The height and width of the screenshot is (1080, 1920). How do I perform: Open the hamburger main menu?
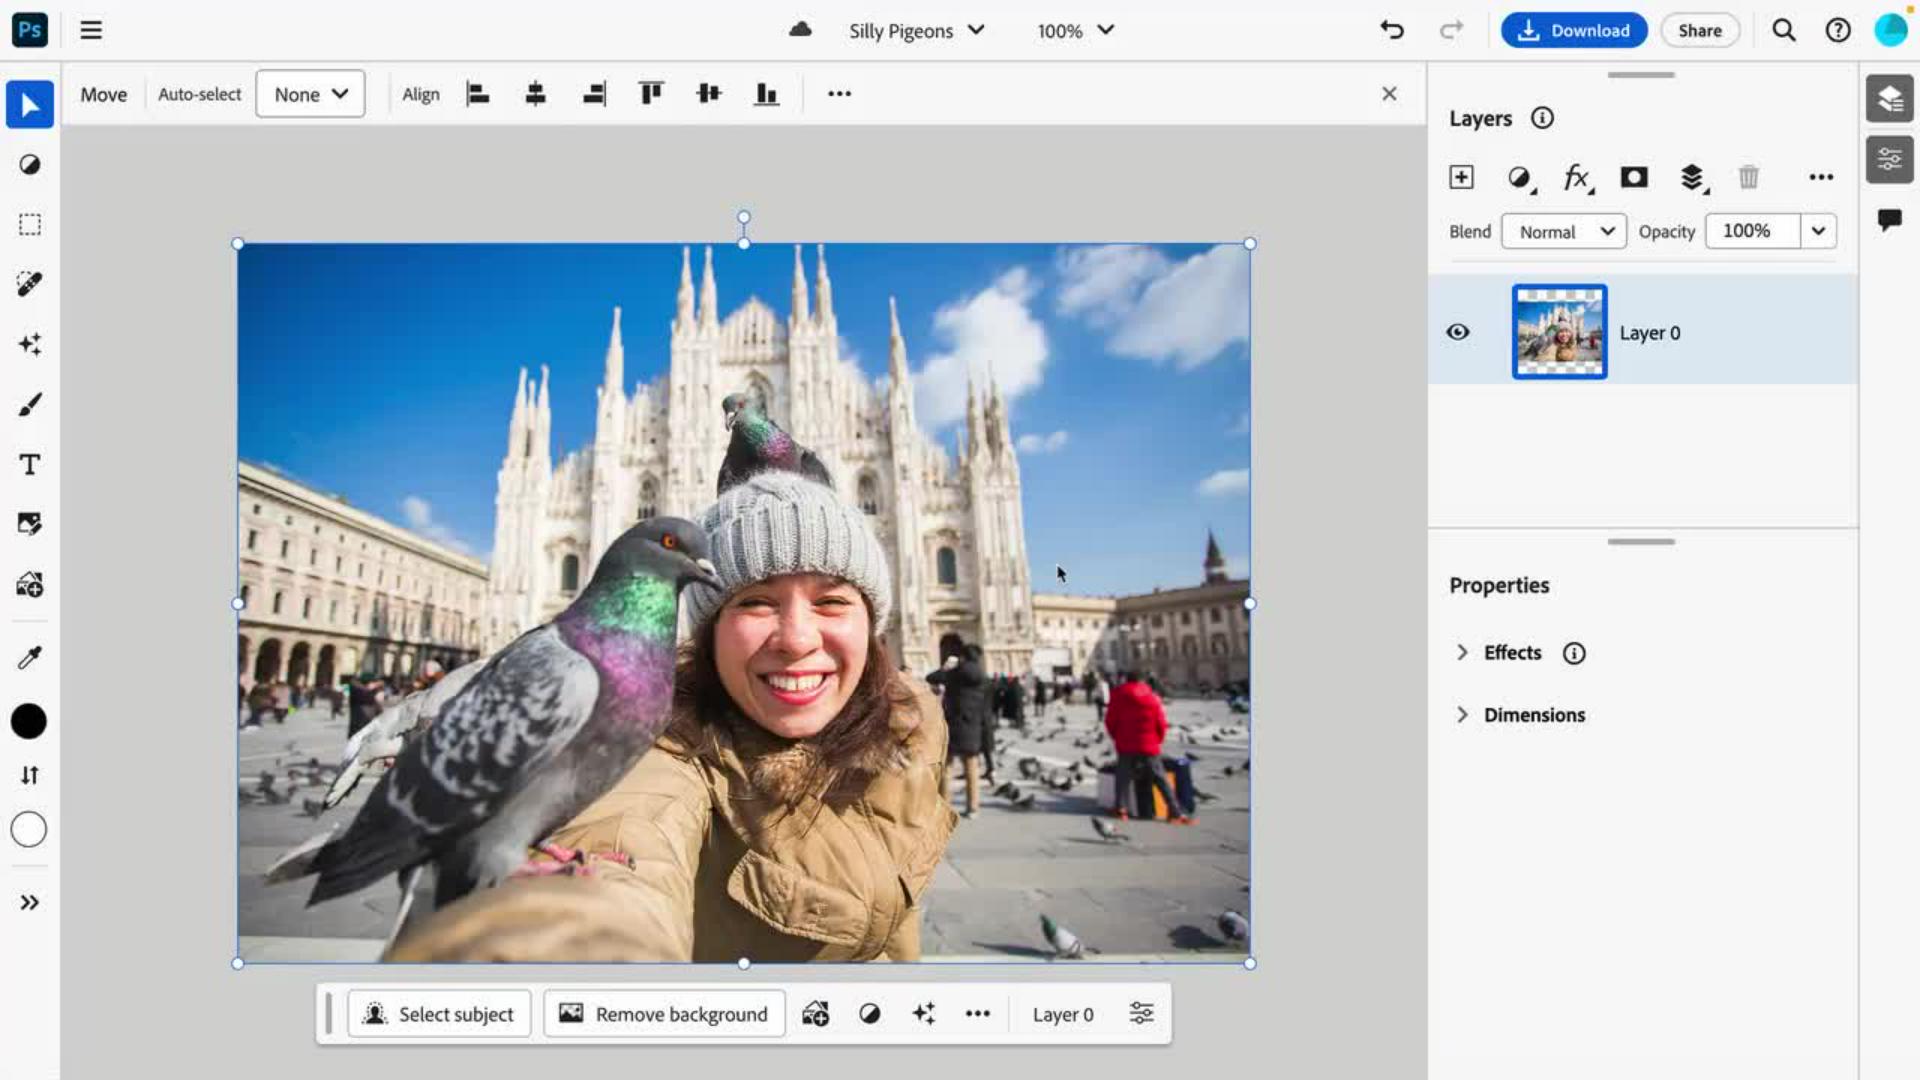pos(91,30)
